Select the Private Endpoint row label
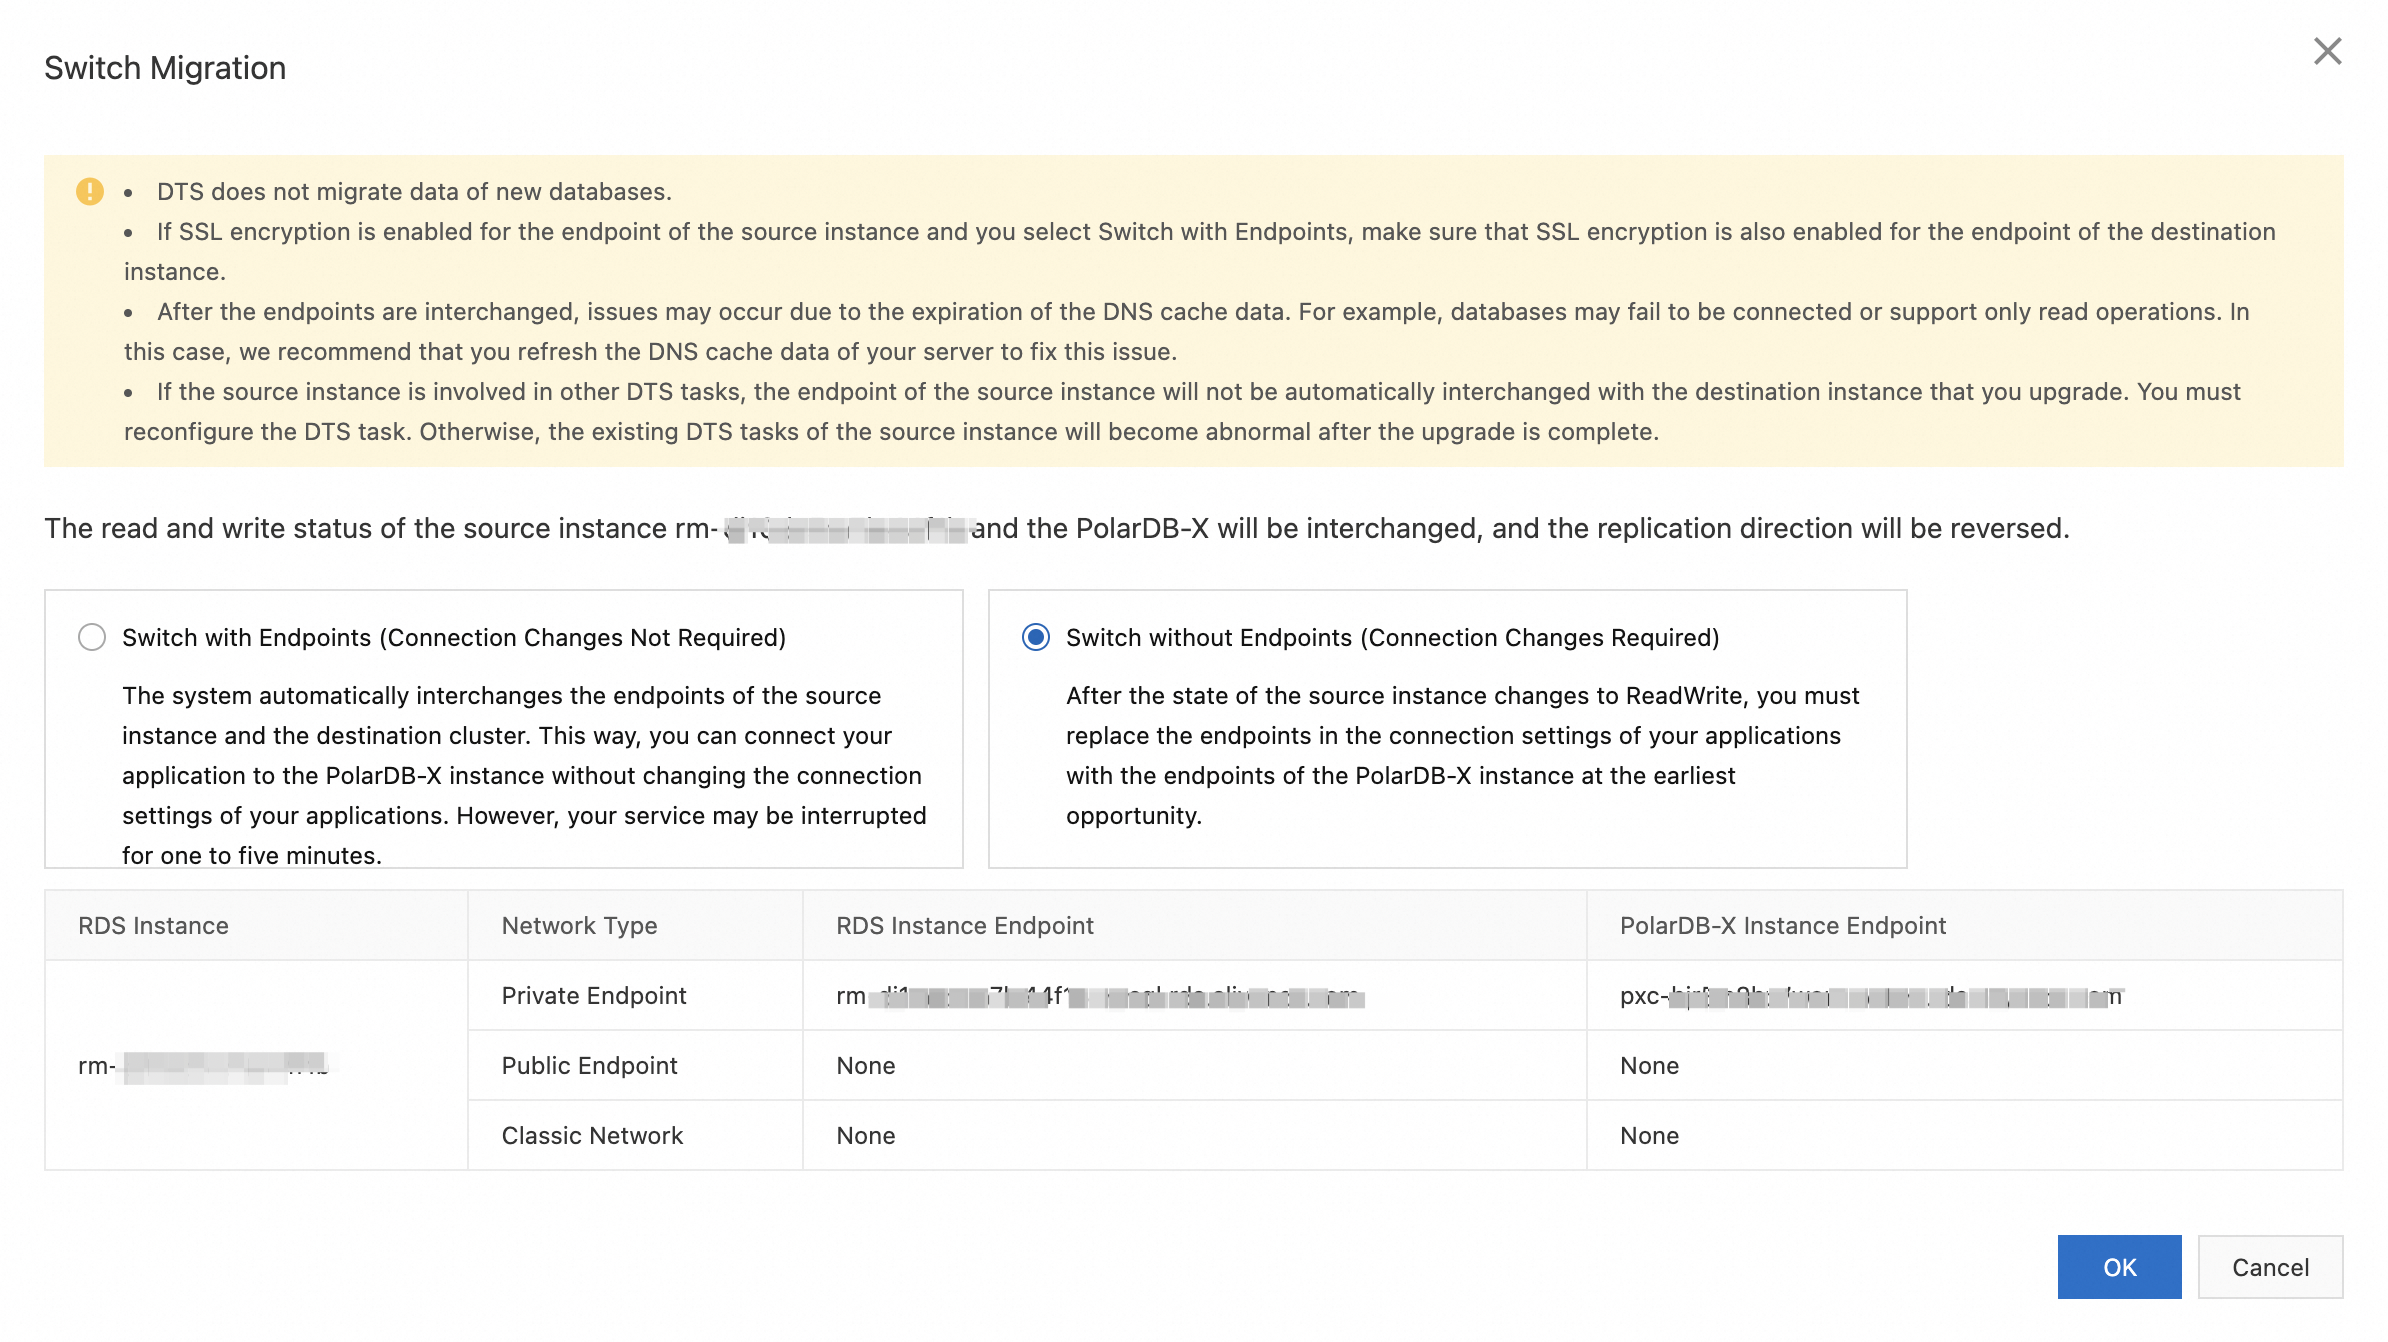 (593, 996)
